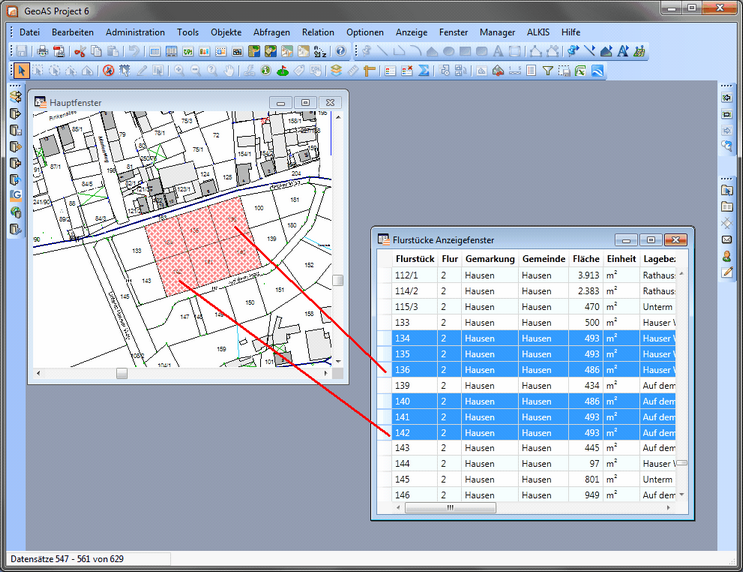Select the Pan hand tool
This screenshot has width=743, height=572.
pyautogui.click(x=229, y=71)
